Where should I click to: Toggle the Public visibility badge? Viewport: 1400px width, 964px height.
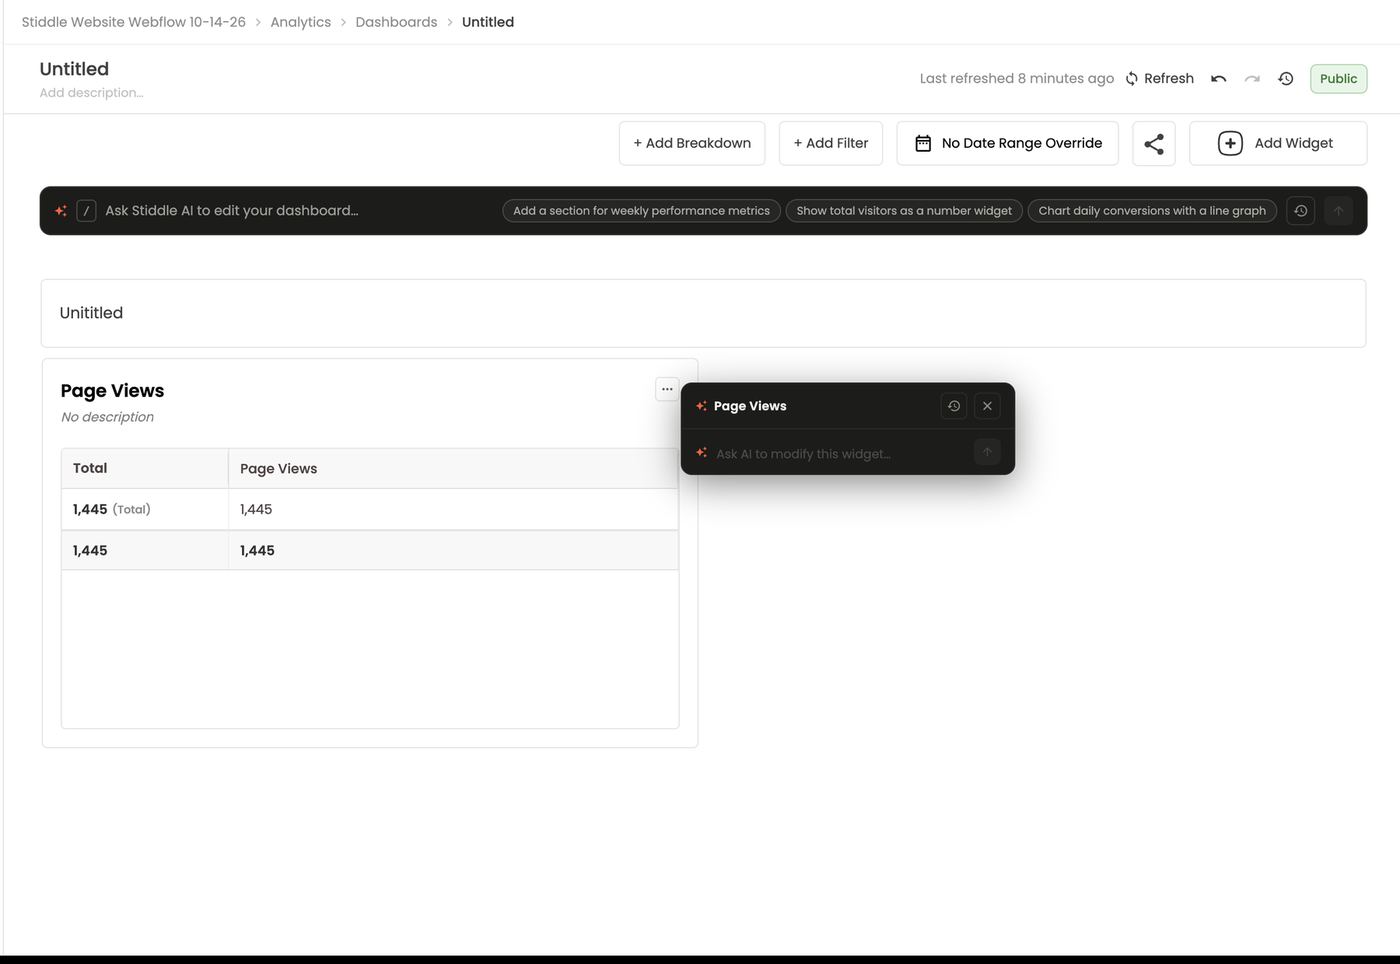(x=1338, y=78)
